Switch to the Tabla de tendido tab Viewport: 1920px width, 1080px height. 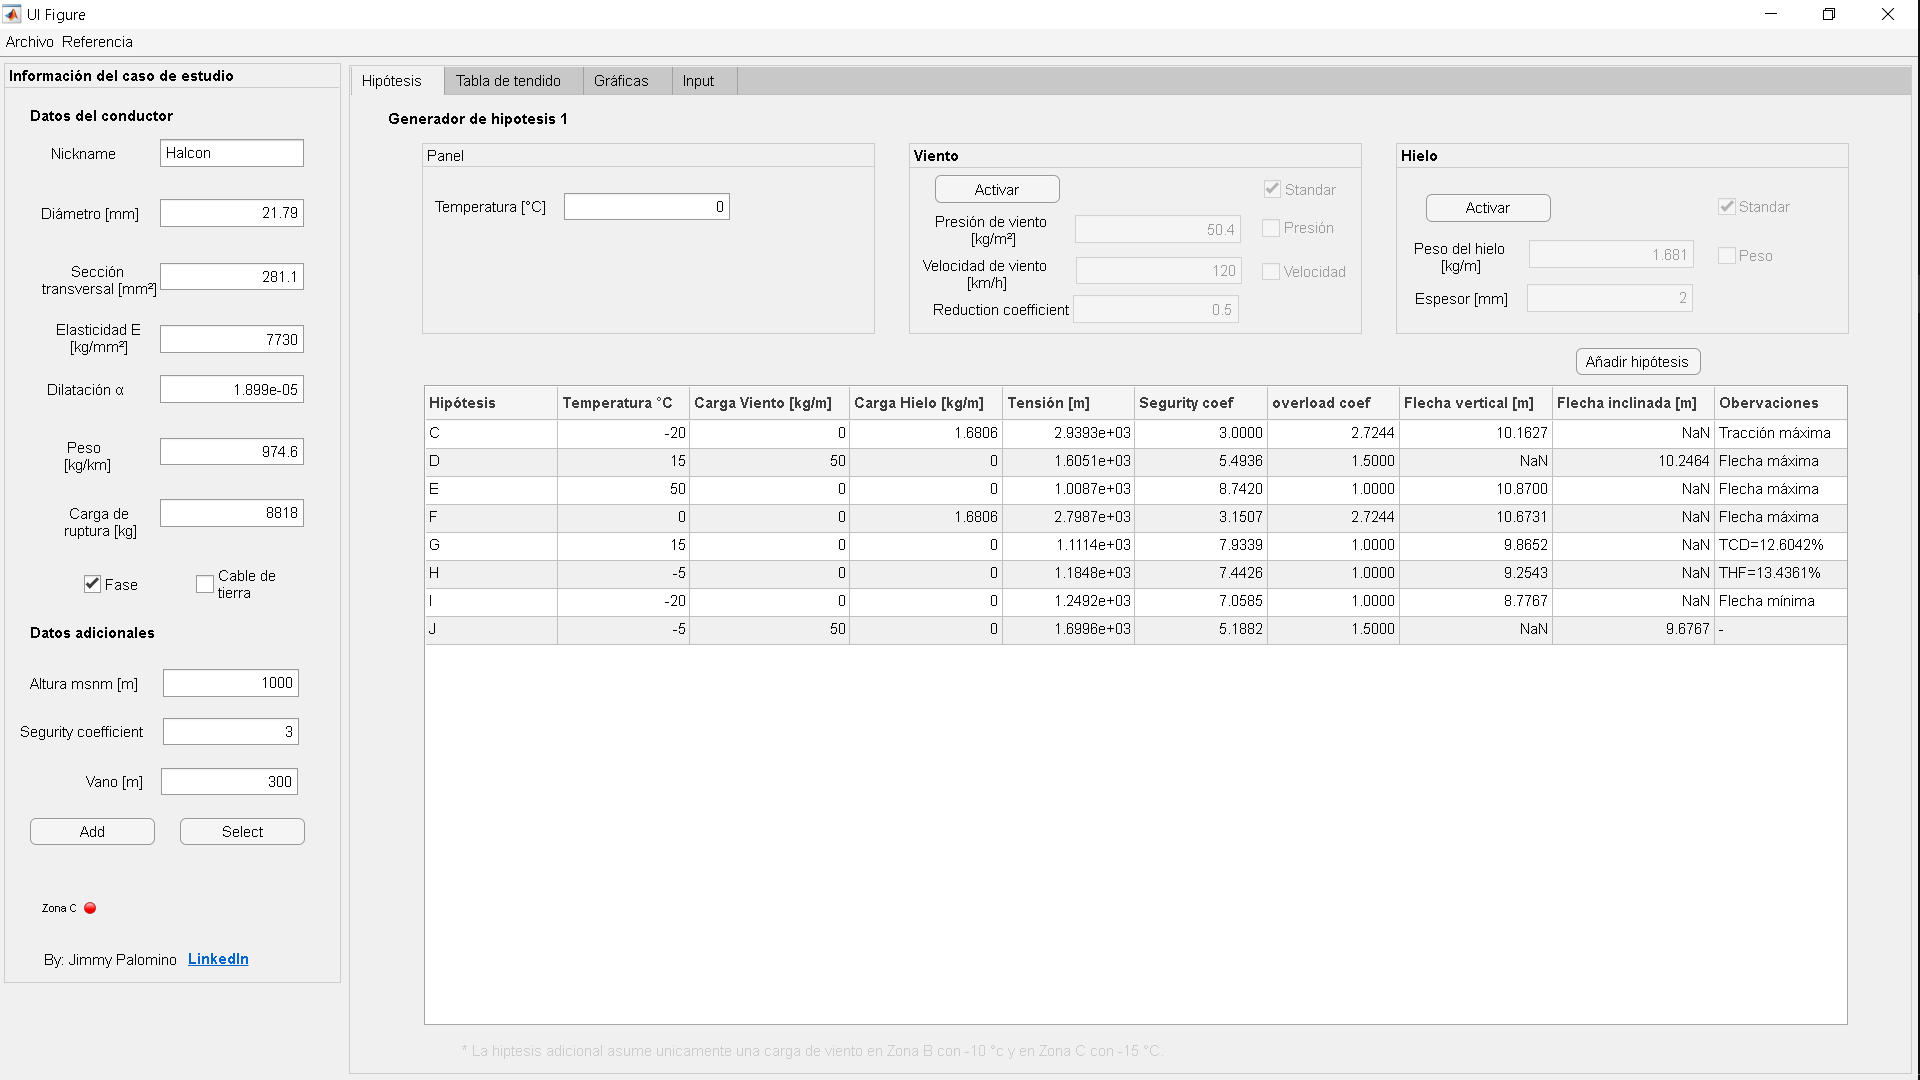[508, 81]
